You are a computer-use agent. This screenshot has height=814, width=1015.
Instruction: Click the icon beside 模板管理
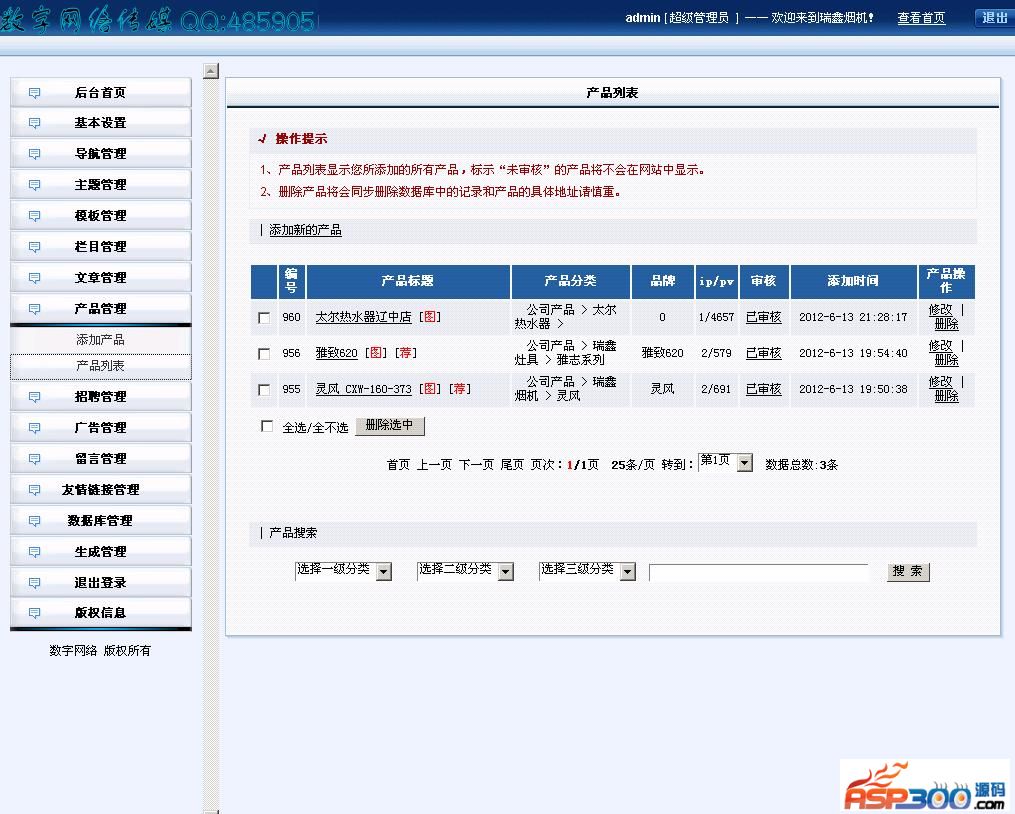click(x=34, y=216)
